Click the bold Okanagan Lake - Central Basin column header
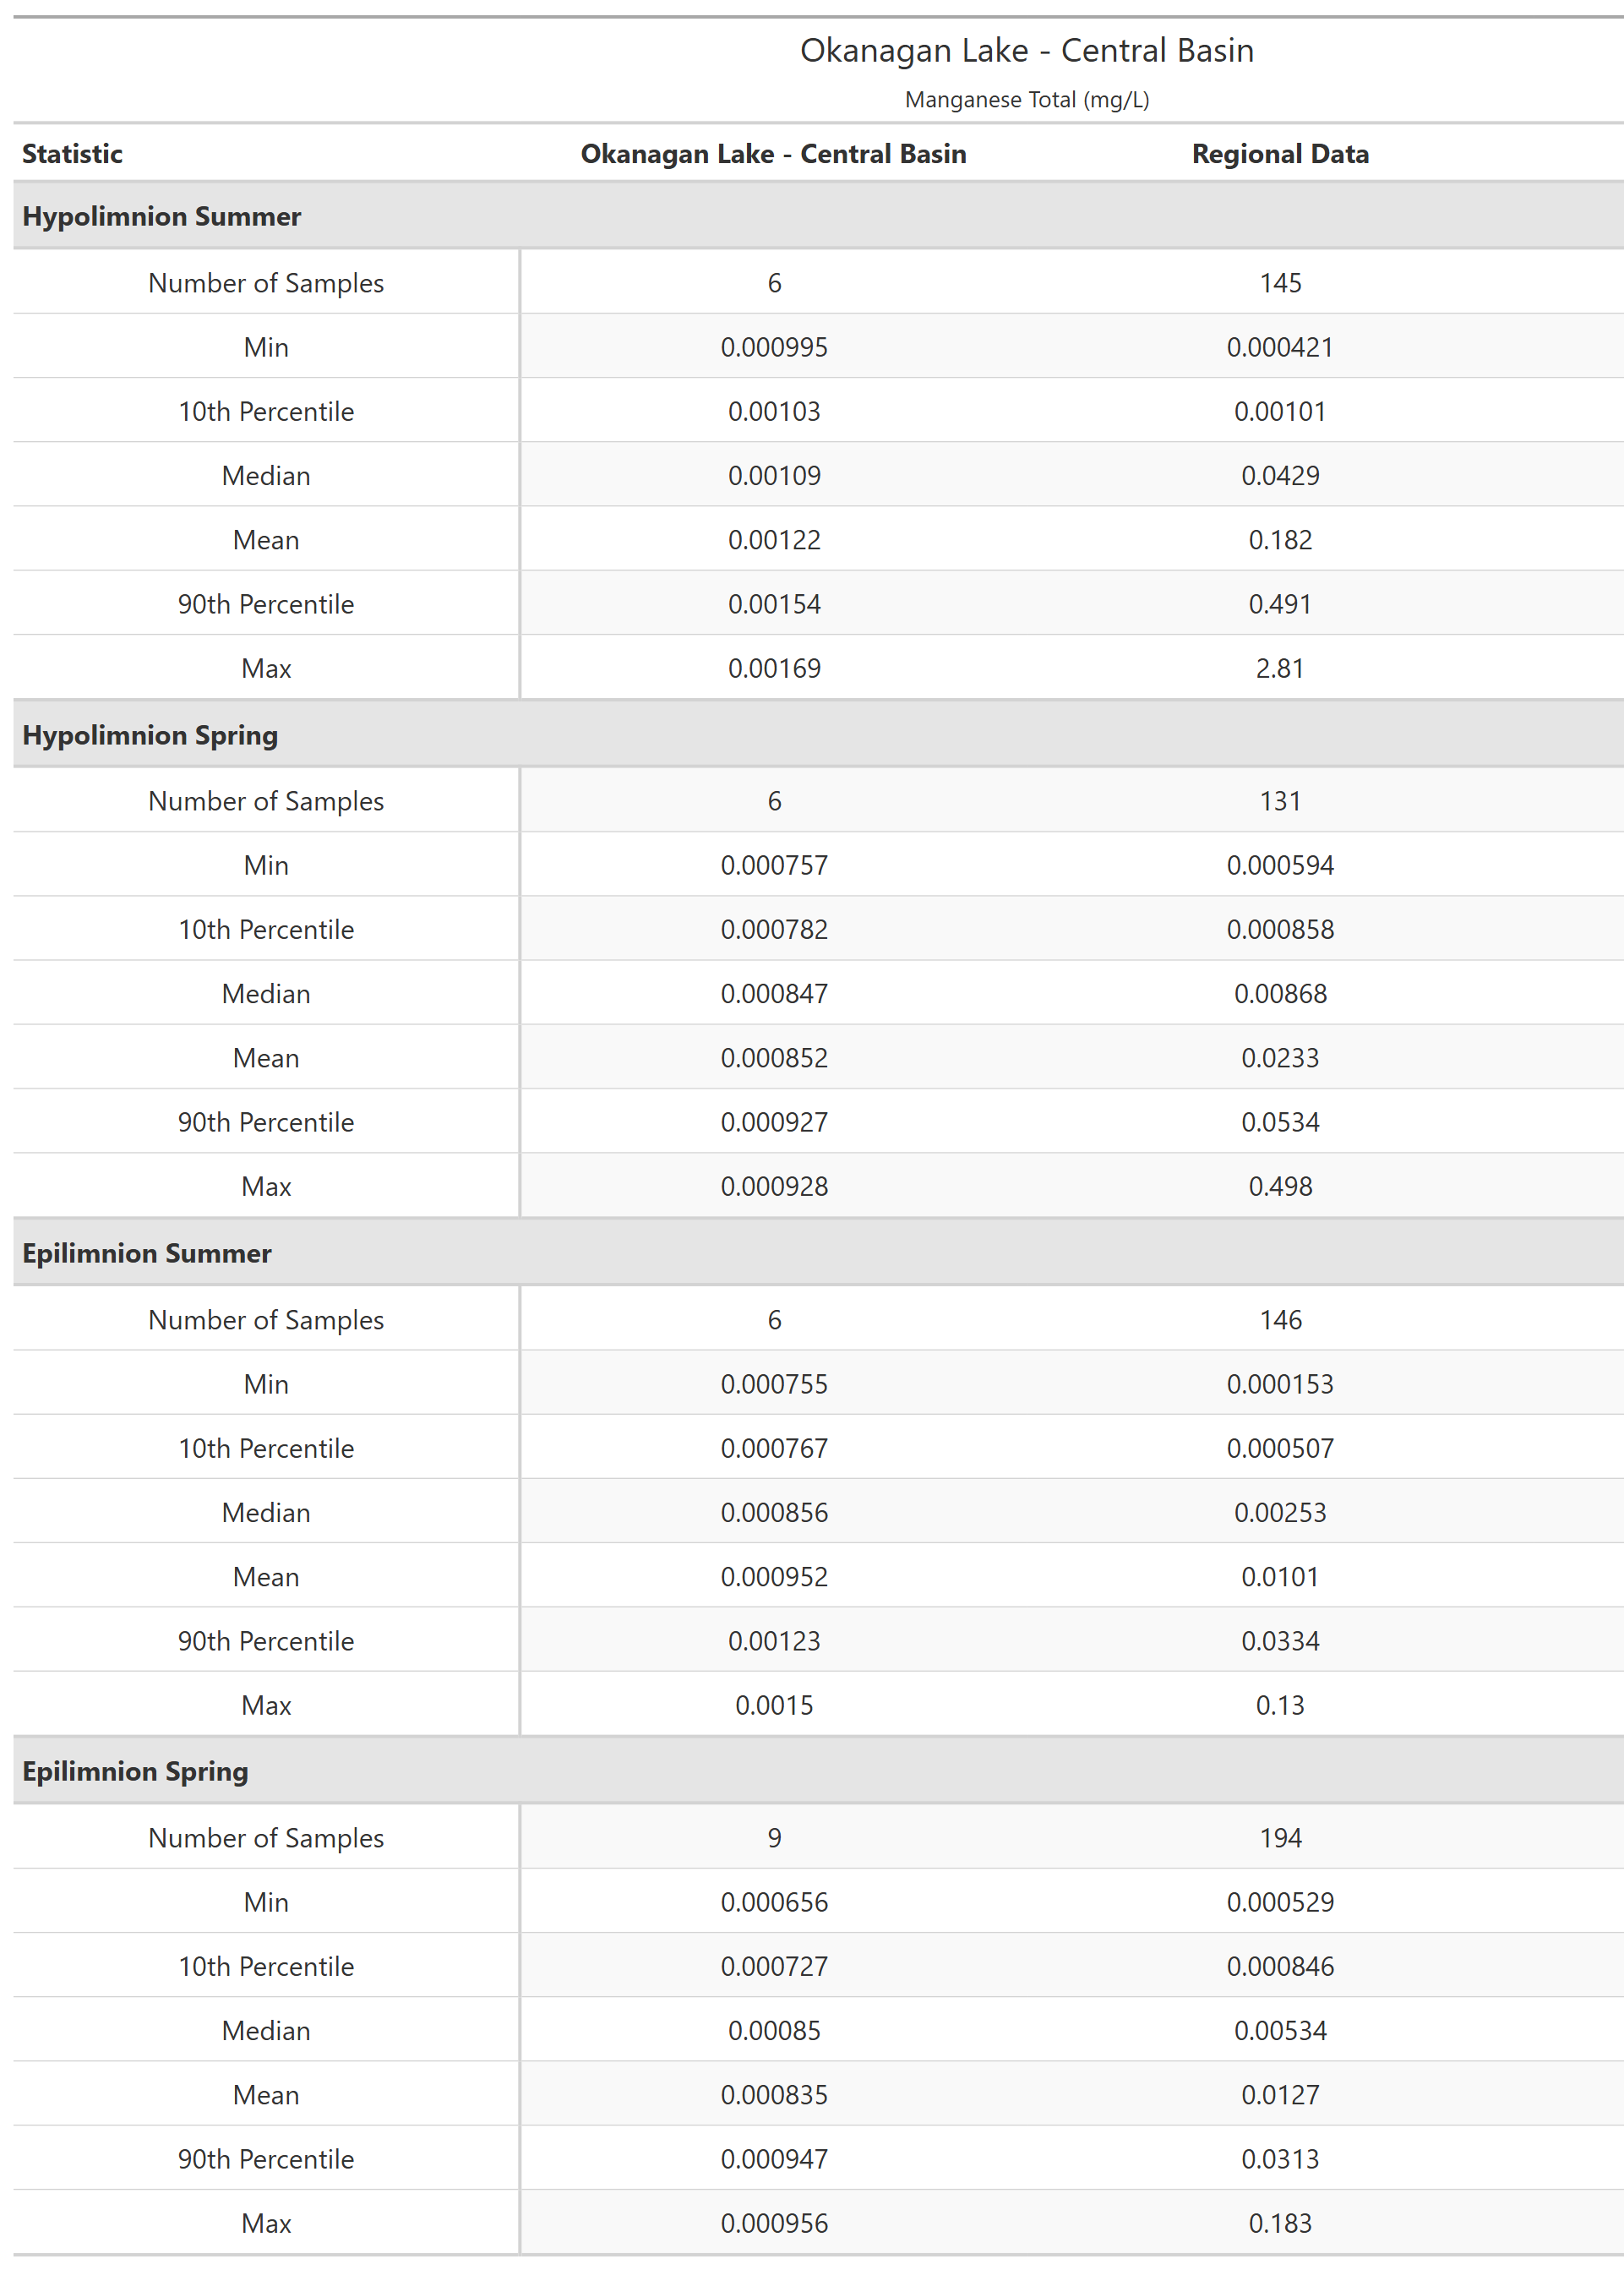 click(773, 154)
